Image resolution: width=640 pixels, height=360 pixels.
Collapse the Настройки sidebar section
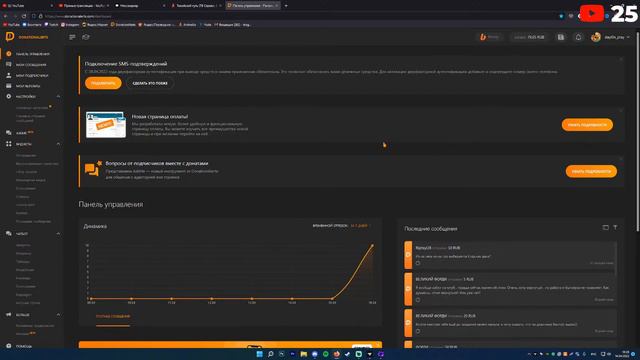pos(58,96)
